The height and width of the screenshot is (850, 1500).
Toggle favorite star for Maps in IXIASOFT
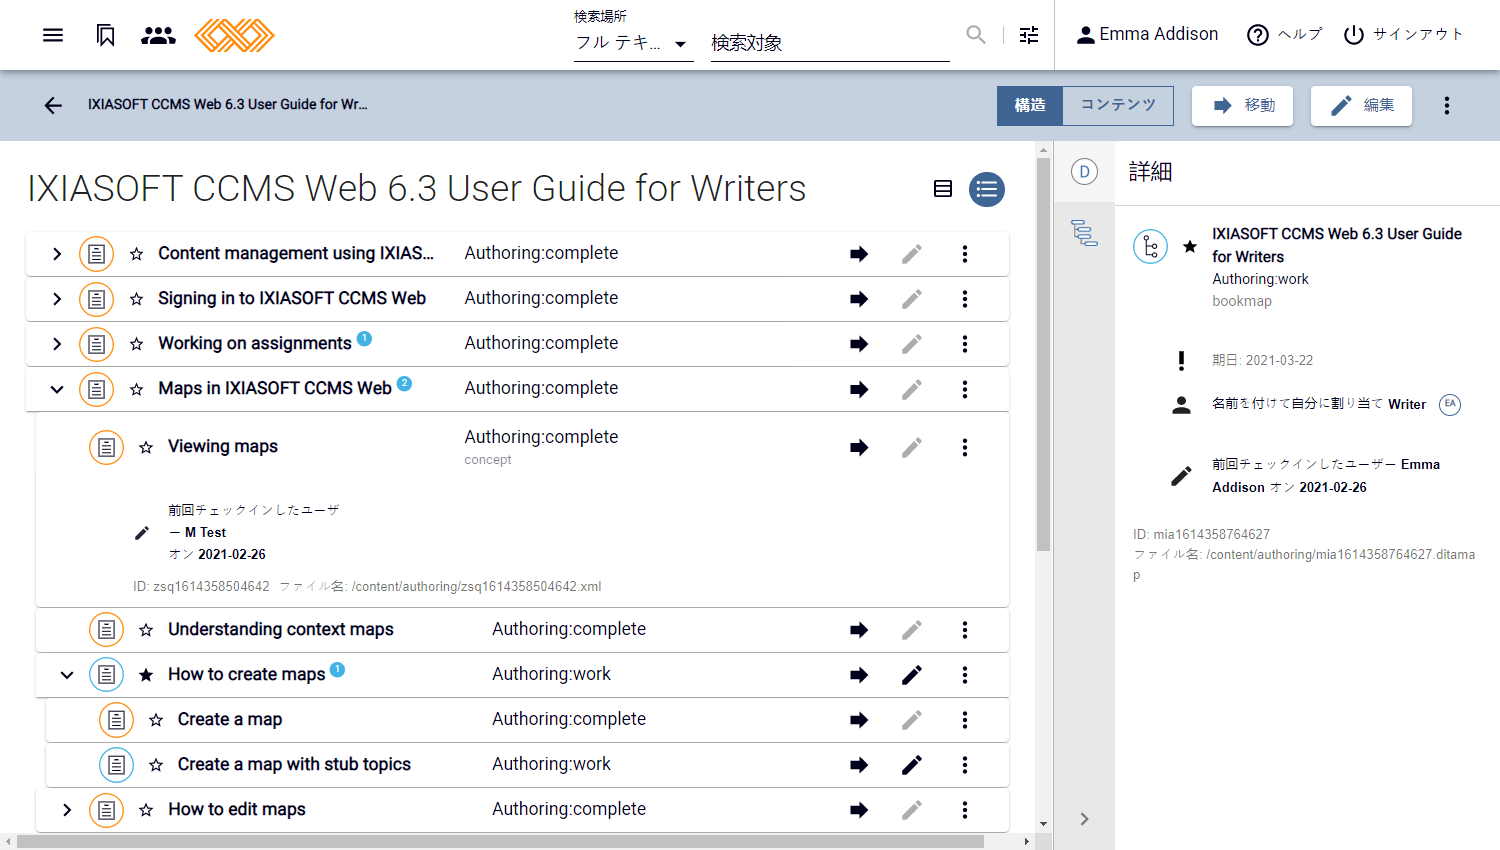click(136, 389)
